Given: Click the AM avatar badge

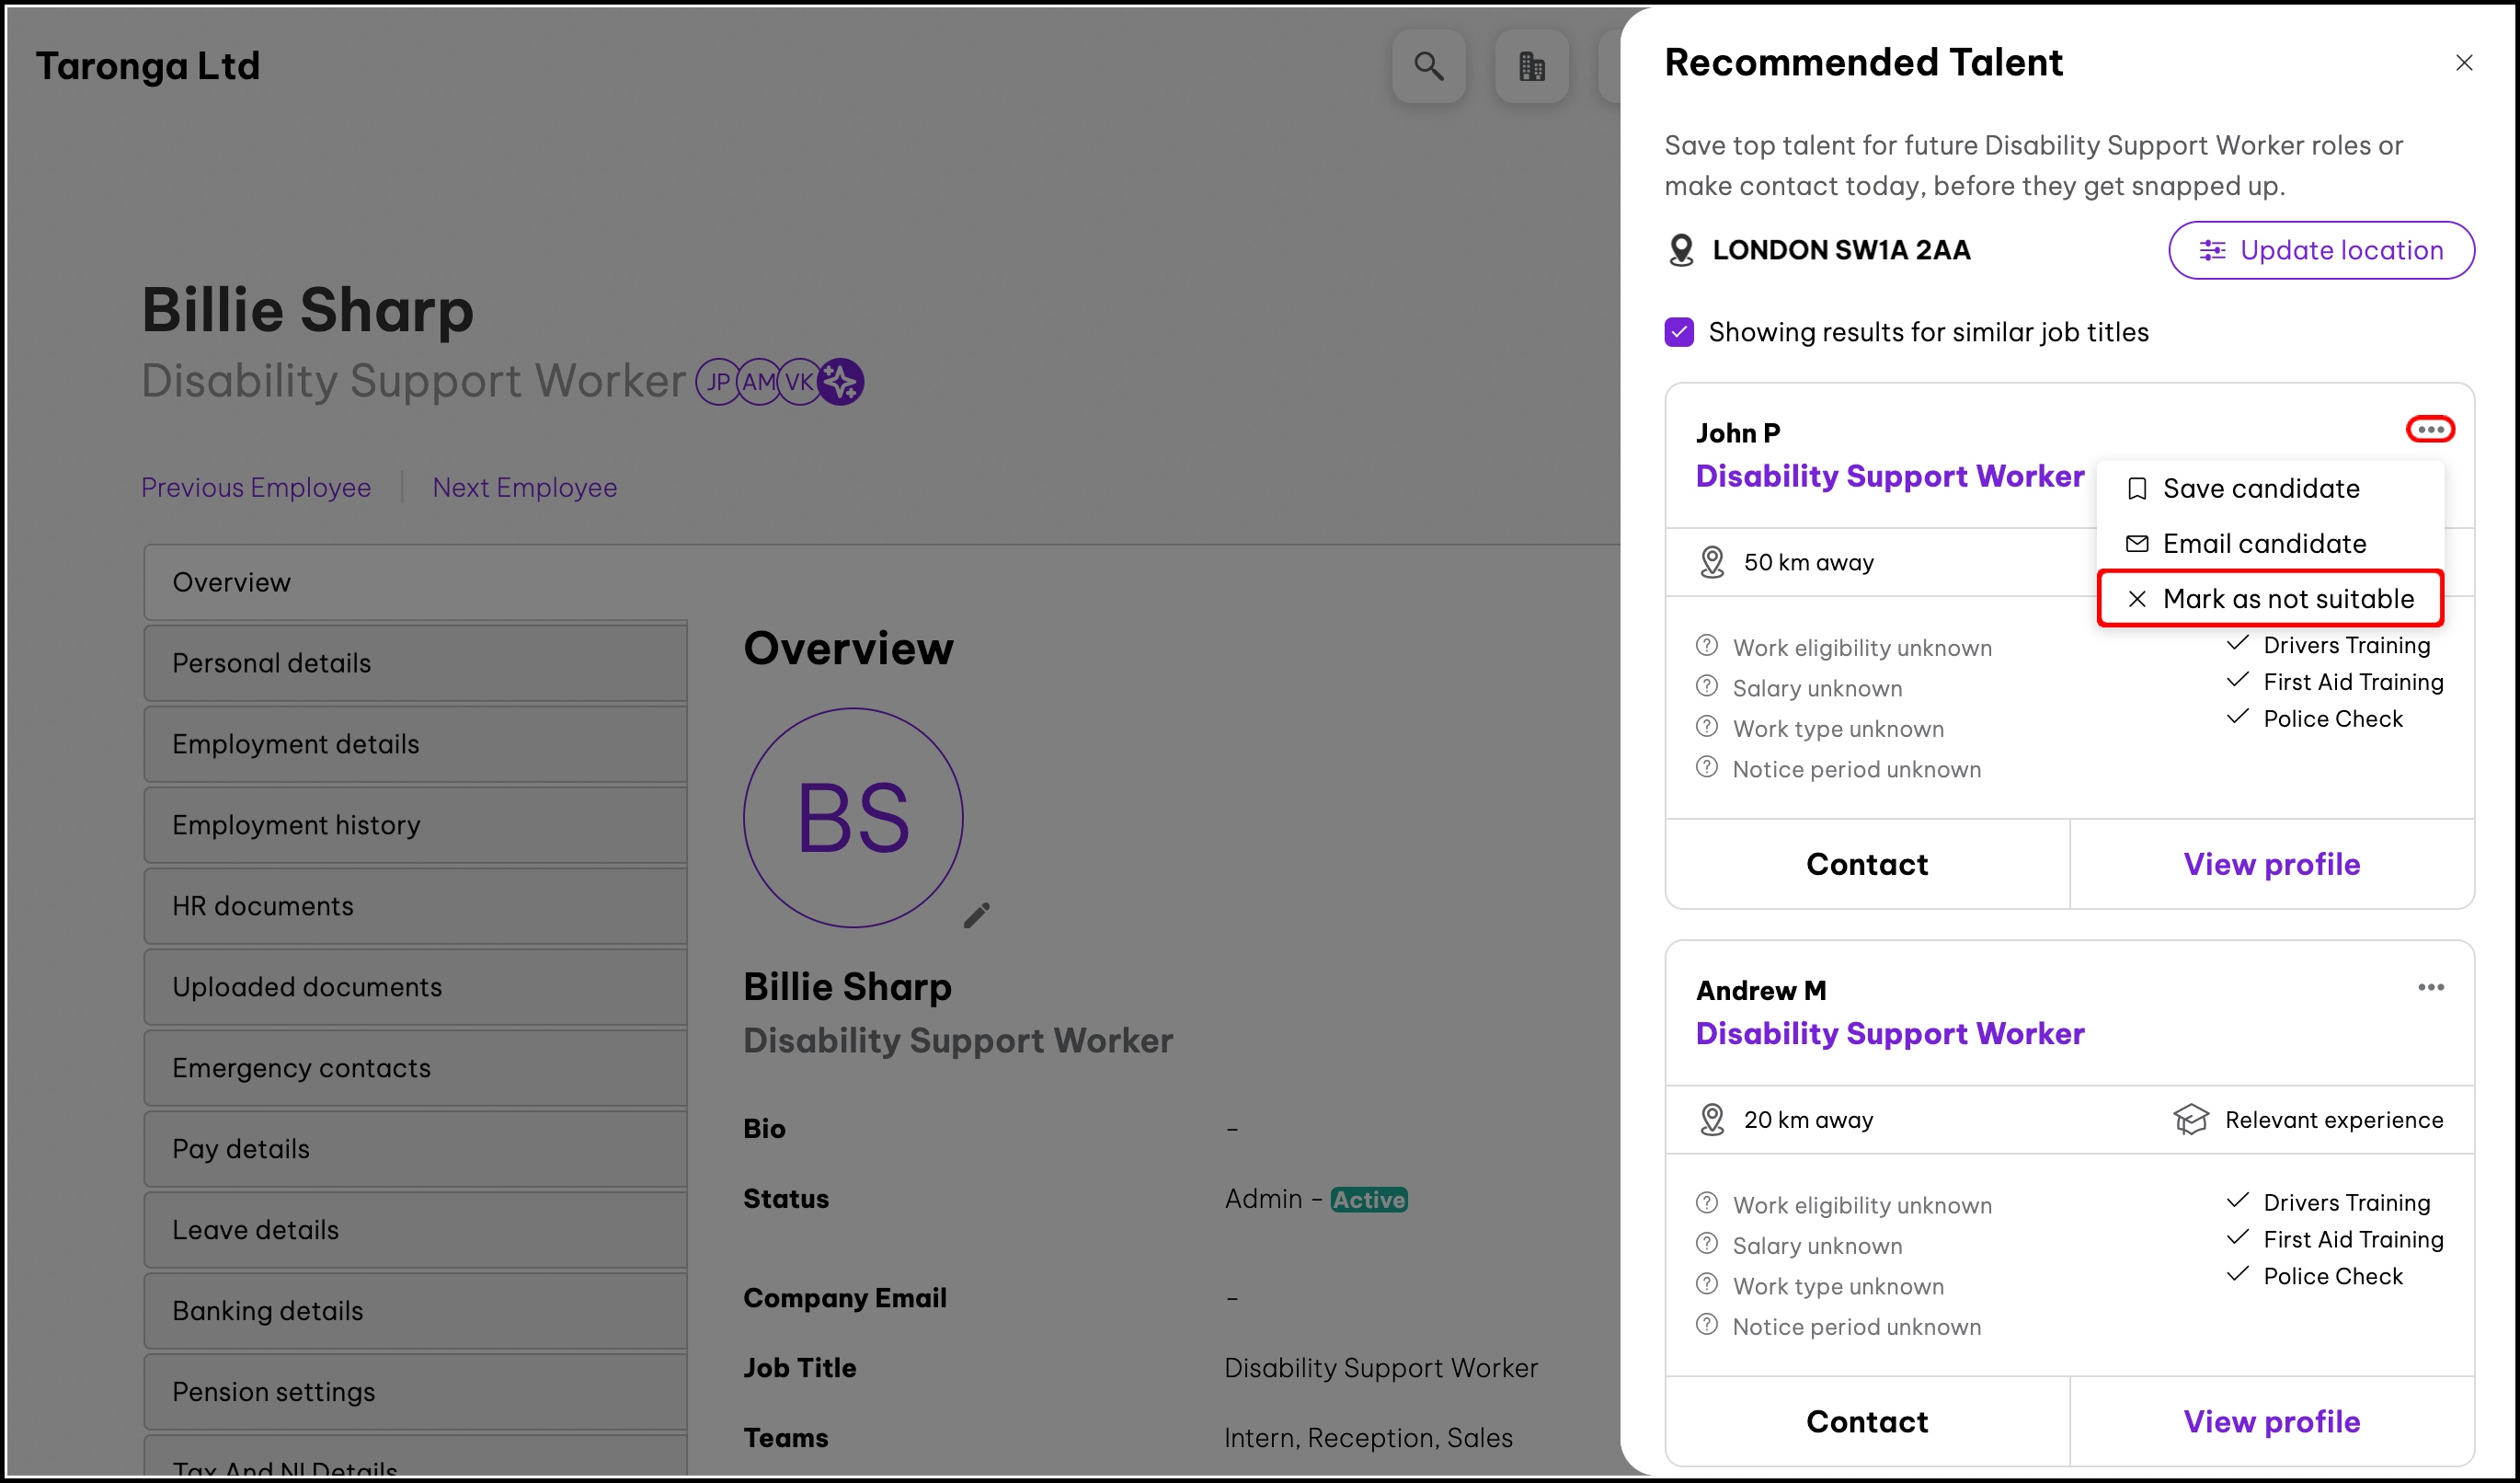Looking at the screenshot, I should [x=758, y=382].
